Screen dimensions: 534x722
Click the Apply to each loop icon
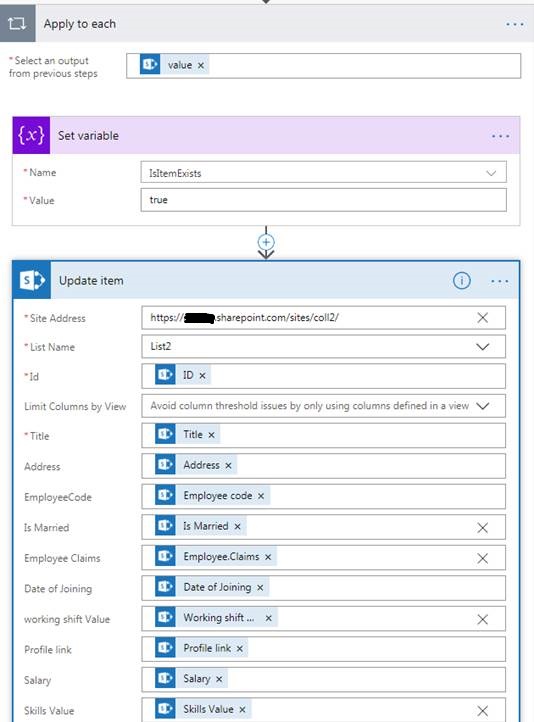pyautogui.click(x=17, y=23)
